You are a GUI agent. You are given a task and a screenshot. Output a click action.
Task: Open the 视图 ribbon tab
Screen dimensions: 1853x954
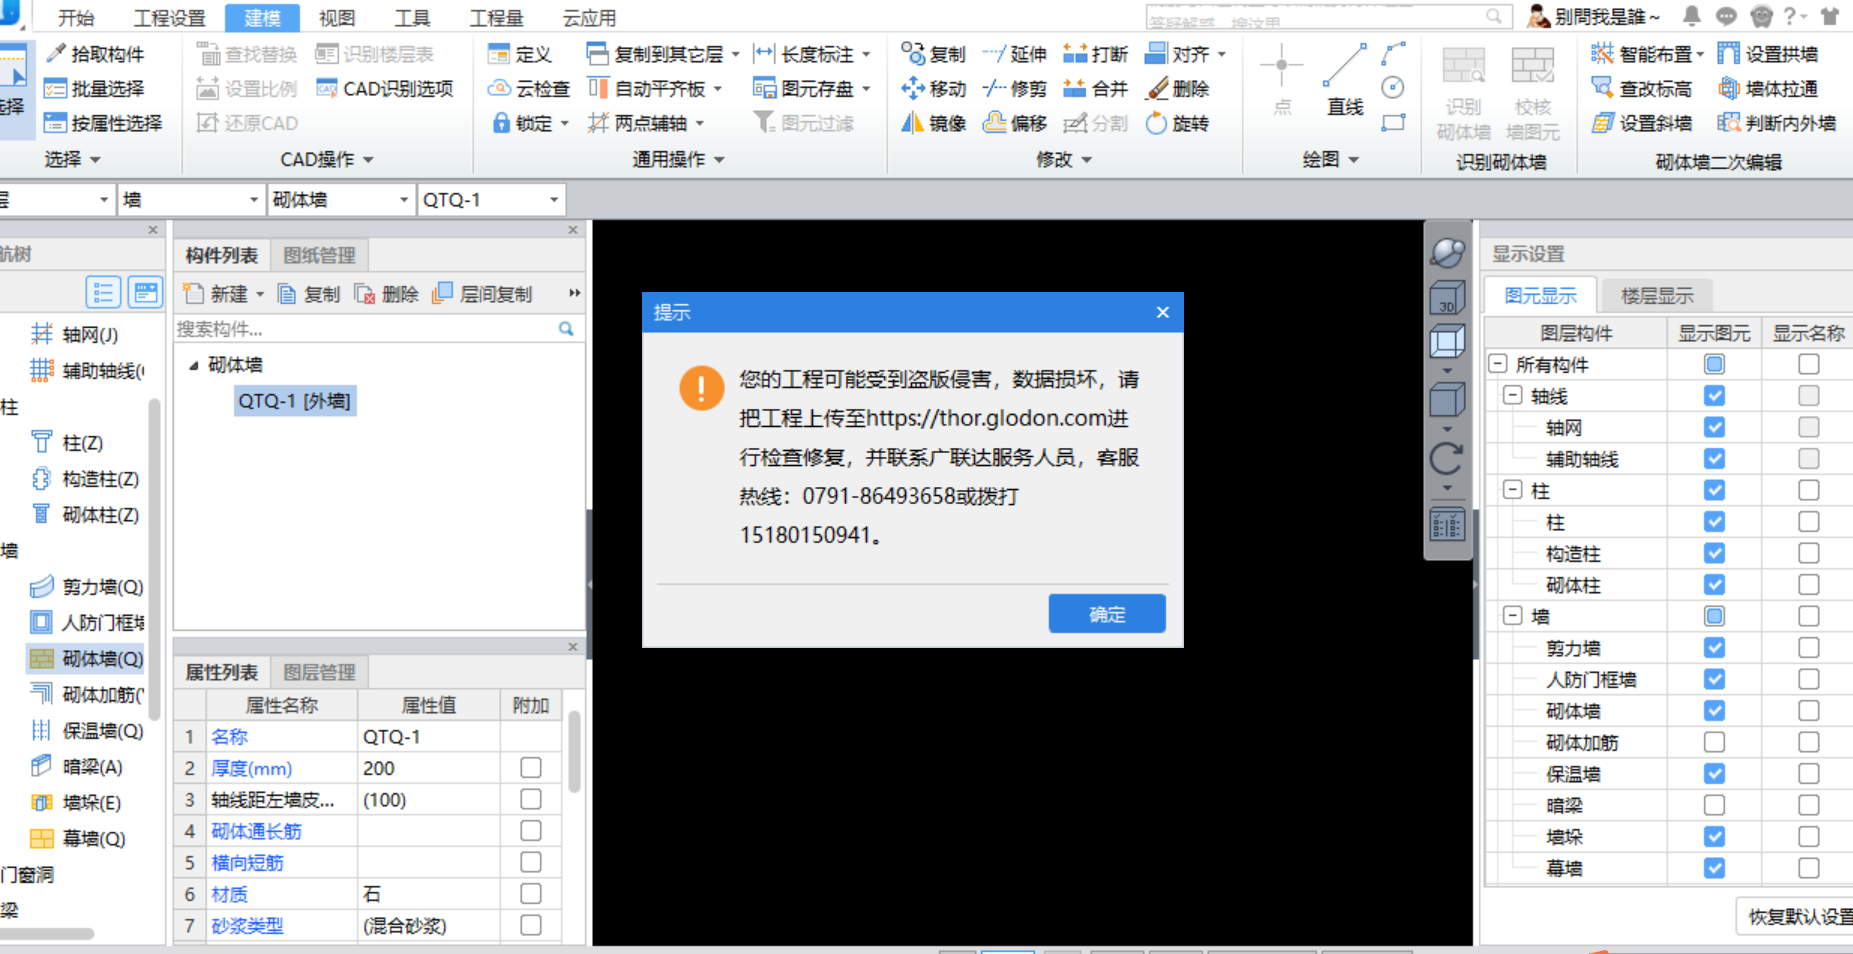[337, 18]
